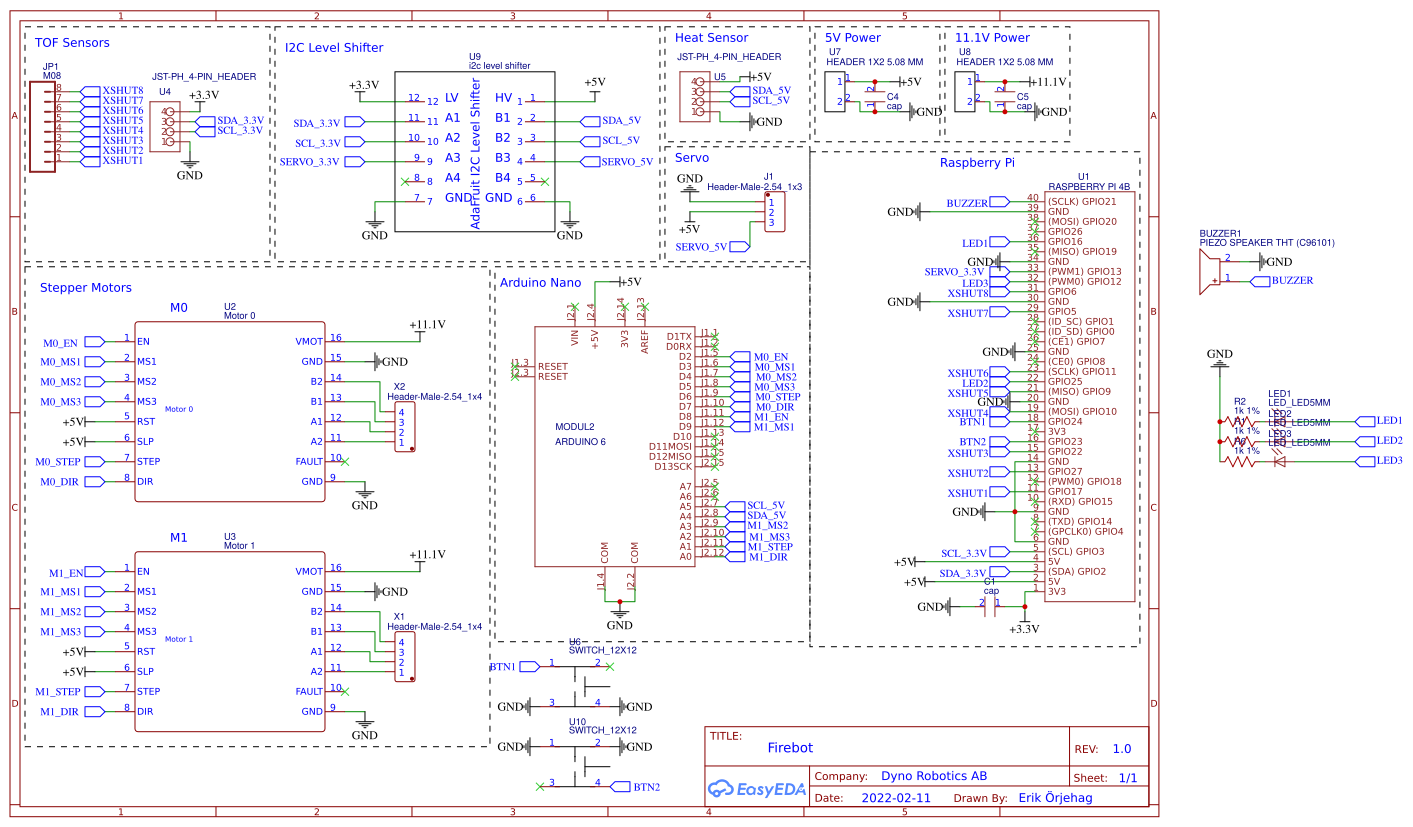Viewport: 1413px width, 827px height.
Task: Select the J1 servo header connector
Action: (x=774, y=212)
